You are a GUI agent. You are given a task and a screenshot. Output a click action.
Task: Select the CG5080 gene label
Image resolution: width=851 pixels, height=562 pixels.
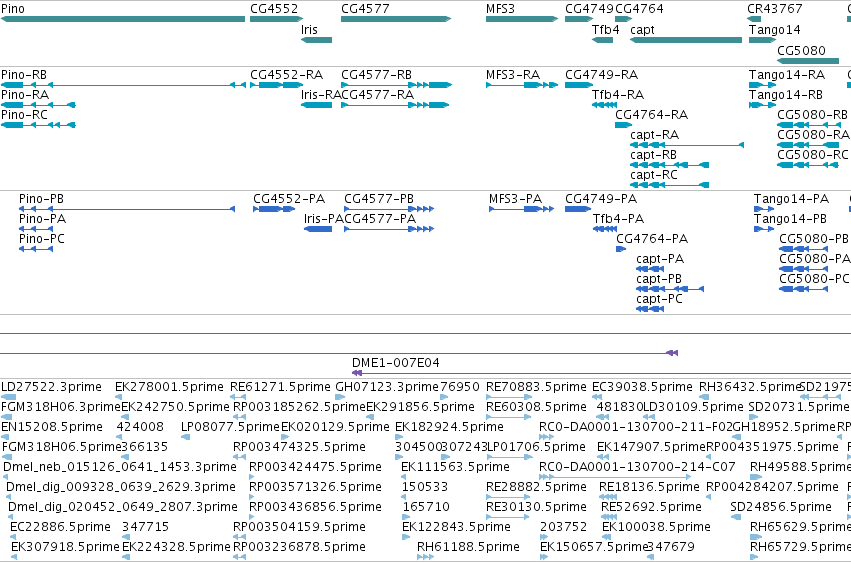click(x=801, y=50)
